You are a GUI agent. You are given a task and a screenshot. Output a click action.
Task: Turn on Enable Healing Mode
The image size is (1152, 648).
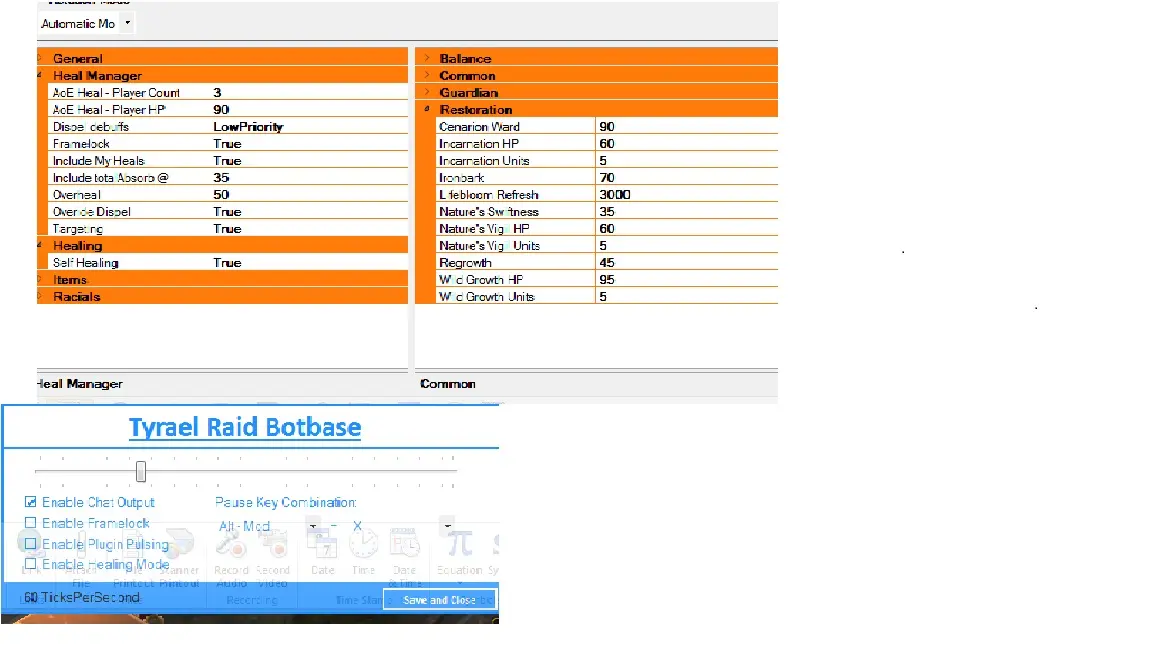click(31, 564)
